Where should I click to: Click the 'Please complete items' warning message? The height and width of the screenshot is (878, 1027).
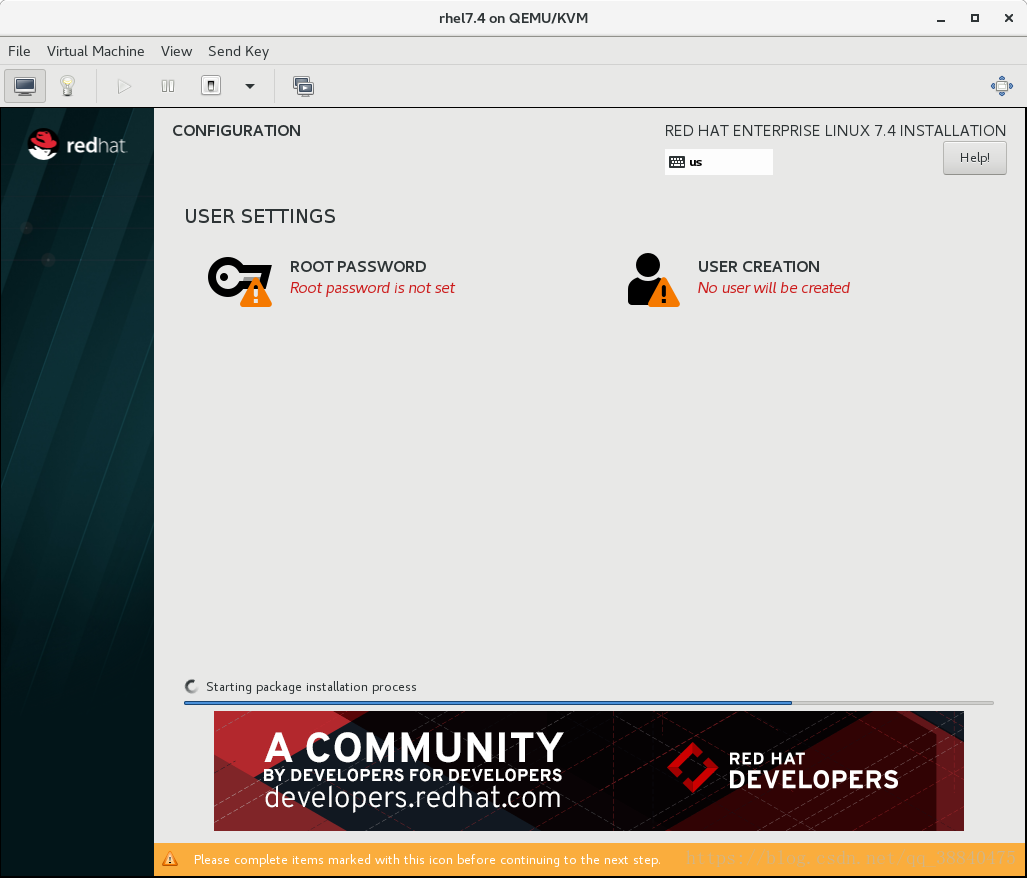tap(427, 860)
